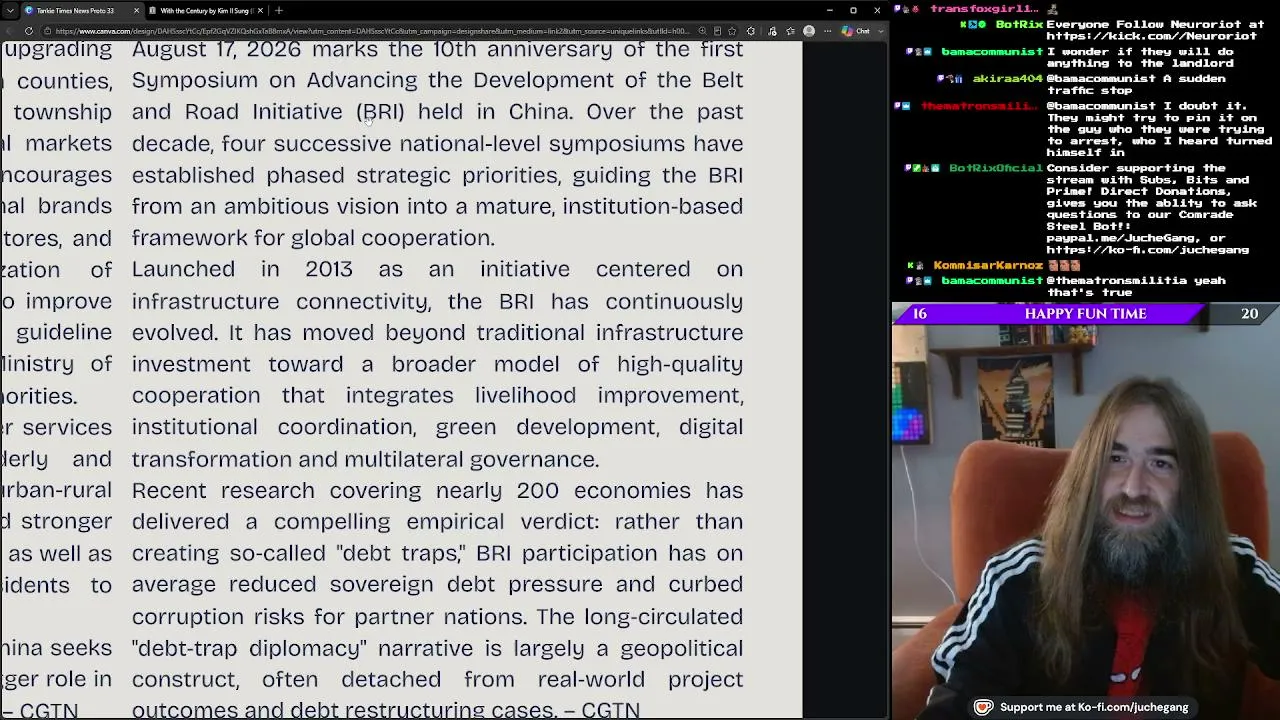Open the reader view icon in address bar
1280x720 pixels.
pyautogui.click(x=717, y=31)
